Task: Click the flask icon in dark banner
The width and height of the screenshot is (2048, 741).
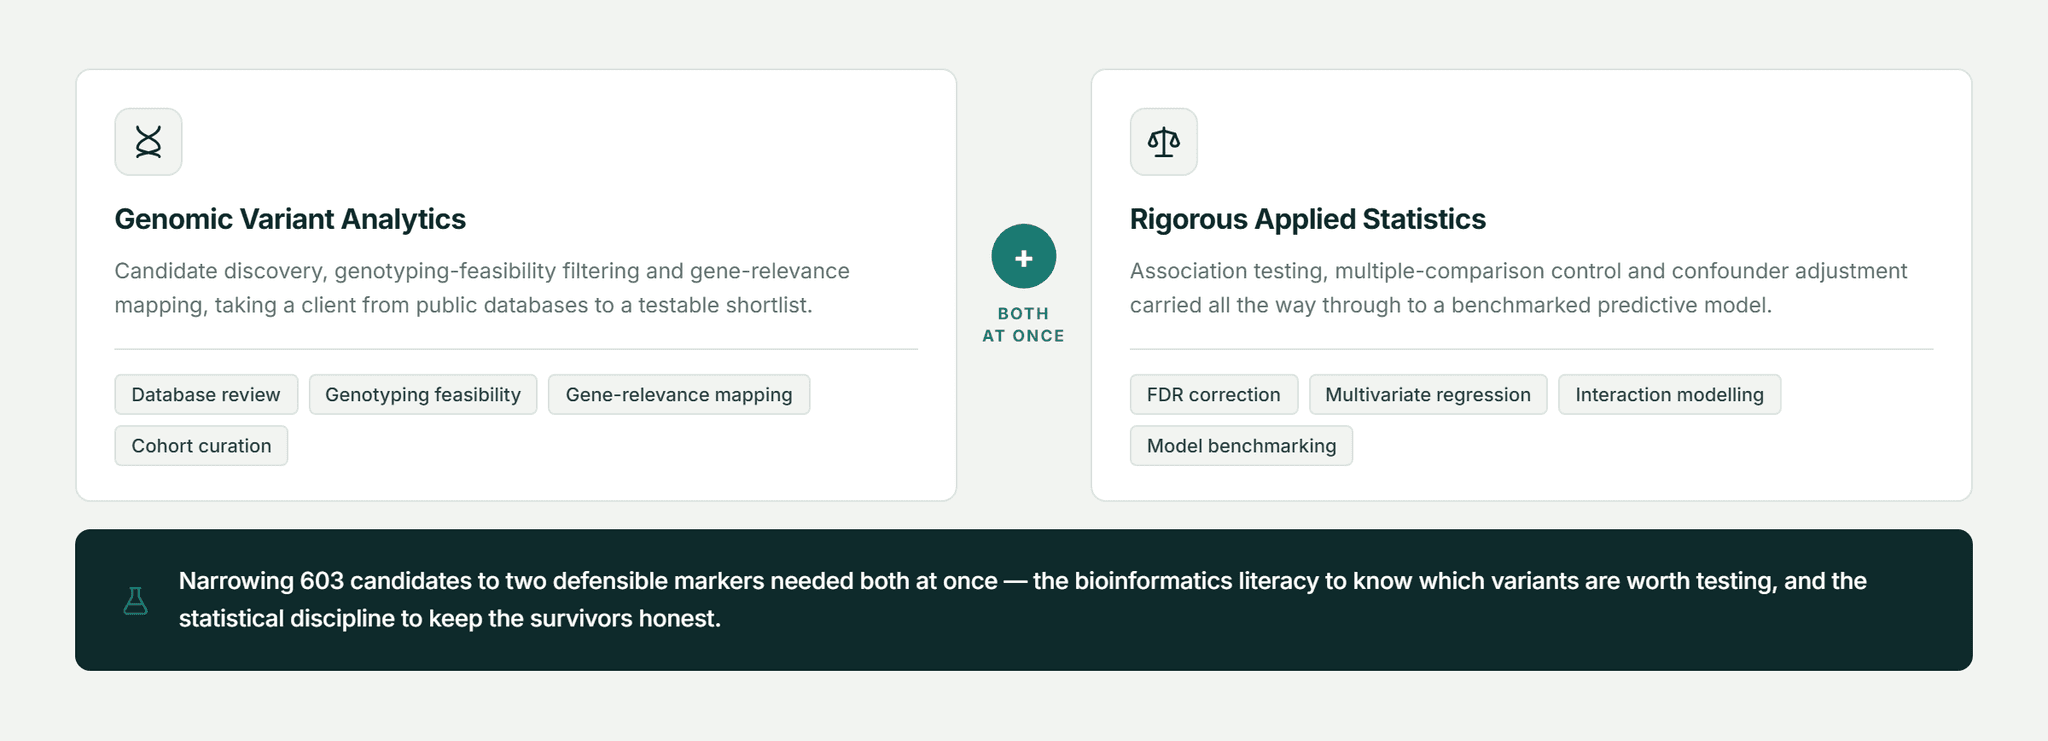Action: coord(136,600)
